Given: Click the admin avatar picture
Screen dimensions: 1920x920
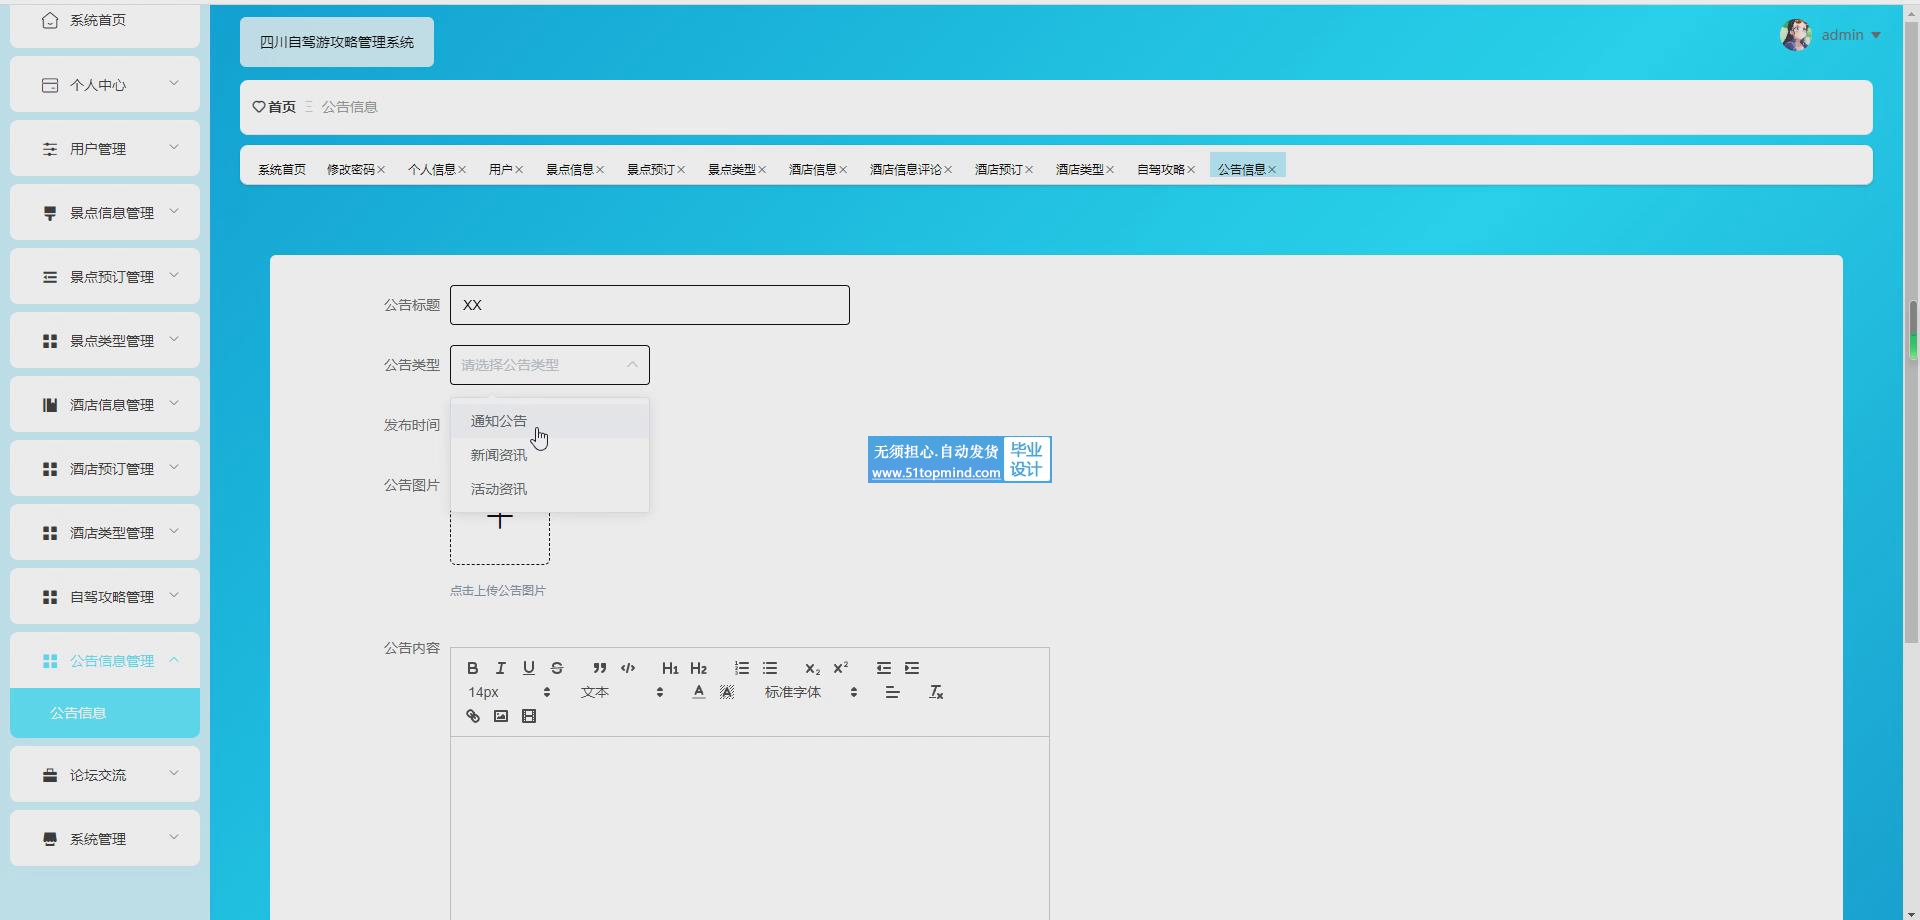Looking at the screenshot, I should pyautogui.click(x=1796, y=35).
